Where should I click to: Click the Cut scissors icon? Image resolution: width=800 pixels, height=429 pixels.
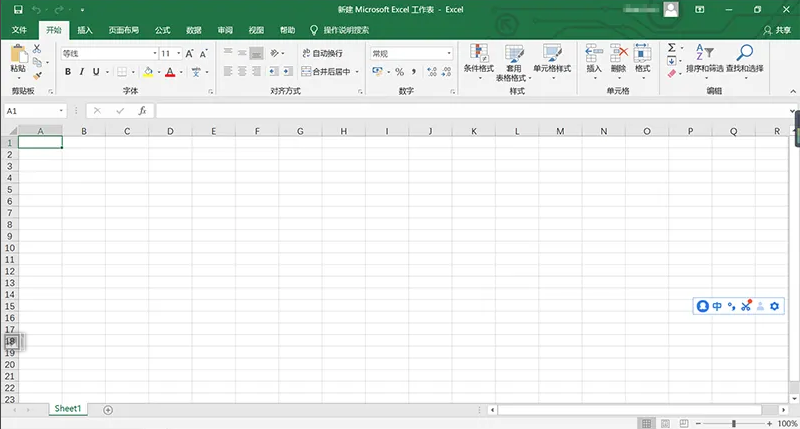(38, 49)
